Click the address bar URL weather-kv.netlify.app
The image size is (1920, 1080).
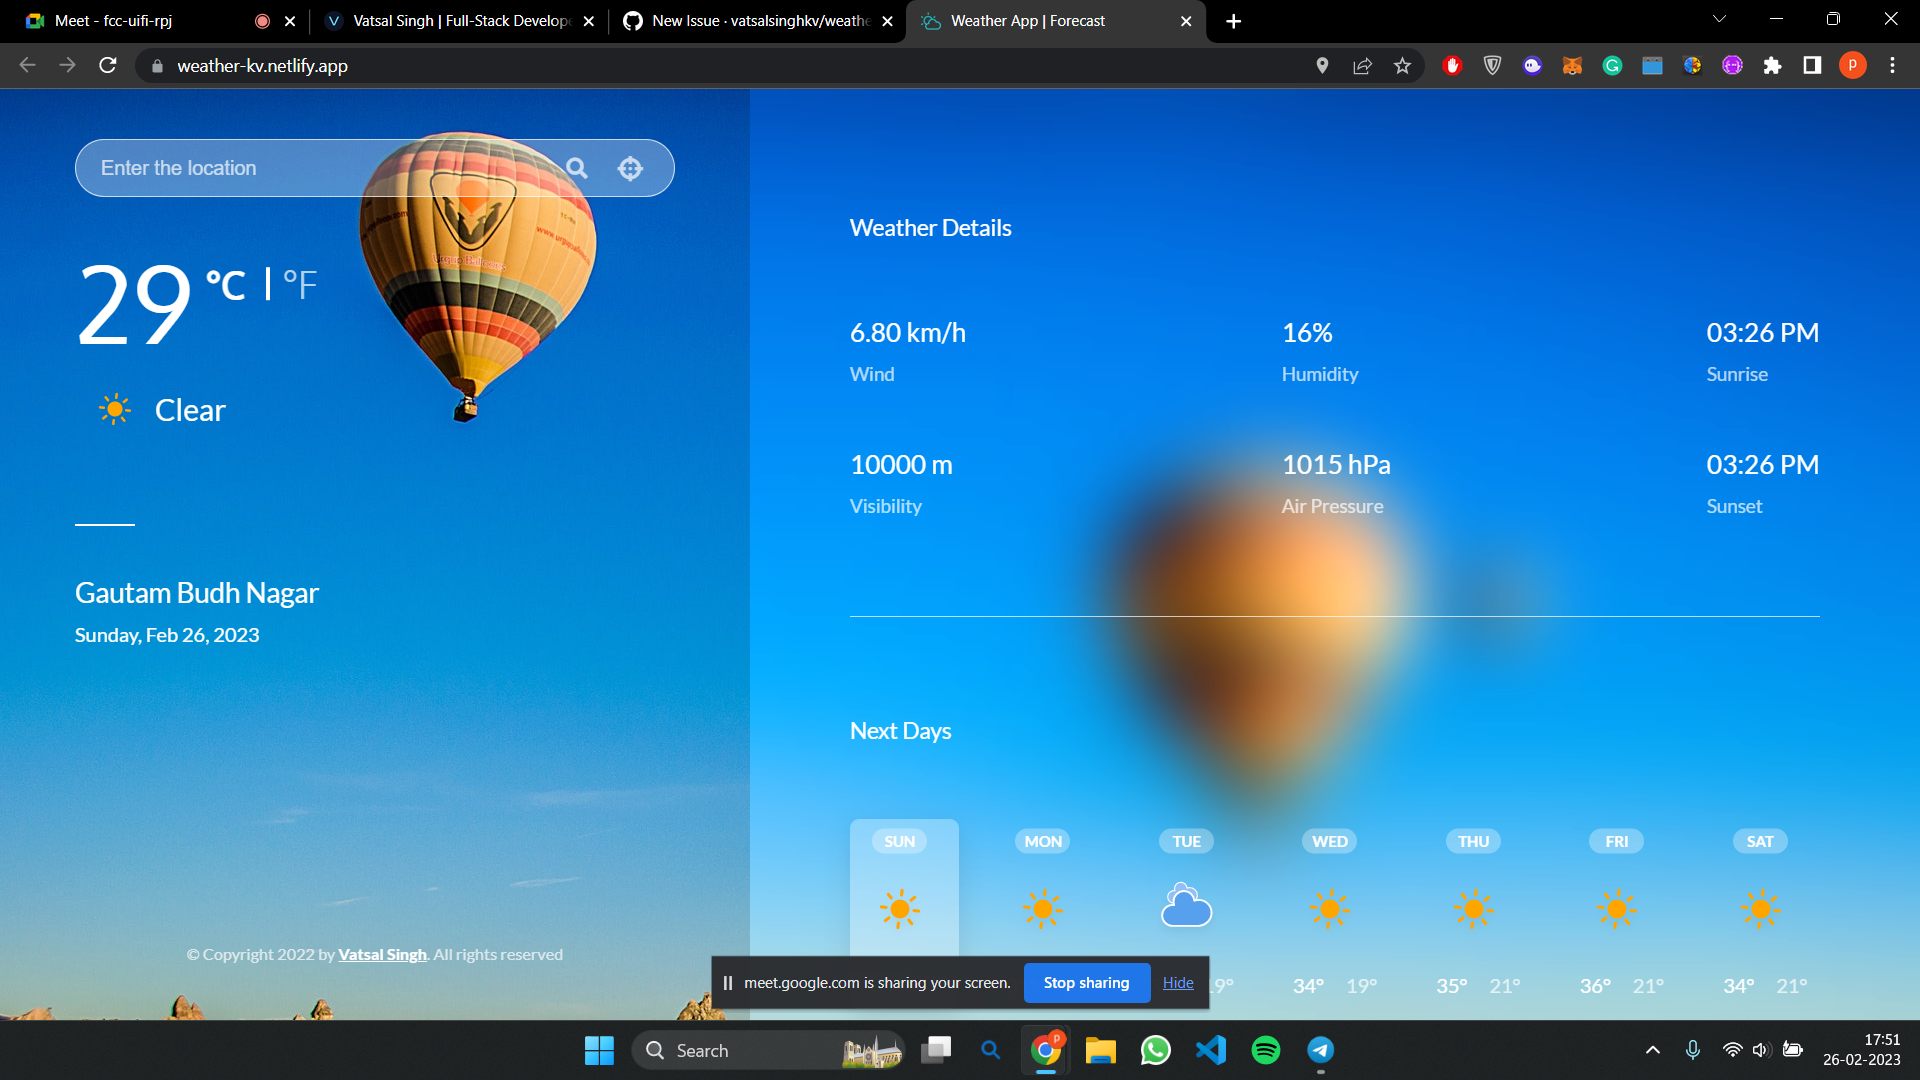pyautogui.click(x=262, y=66)
